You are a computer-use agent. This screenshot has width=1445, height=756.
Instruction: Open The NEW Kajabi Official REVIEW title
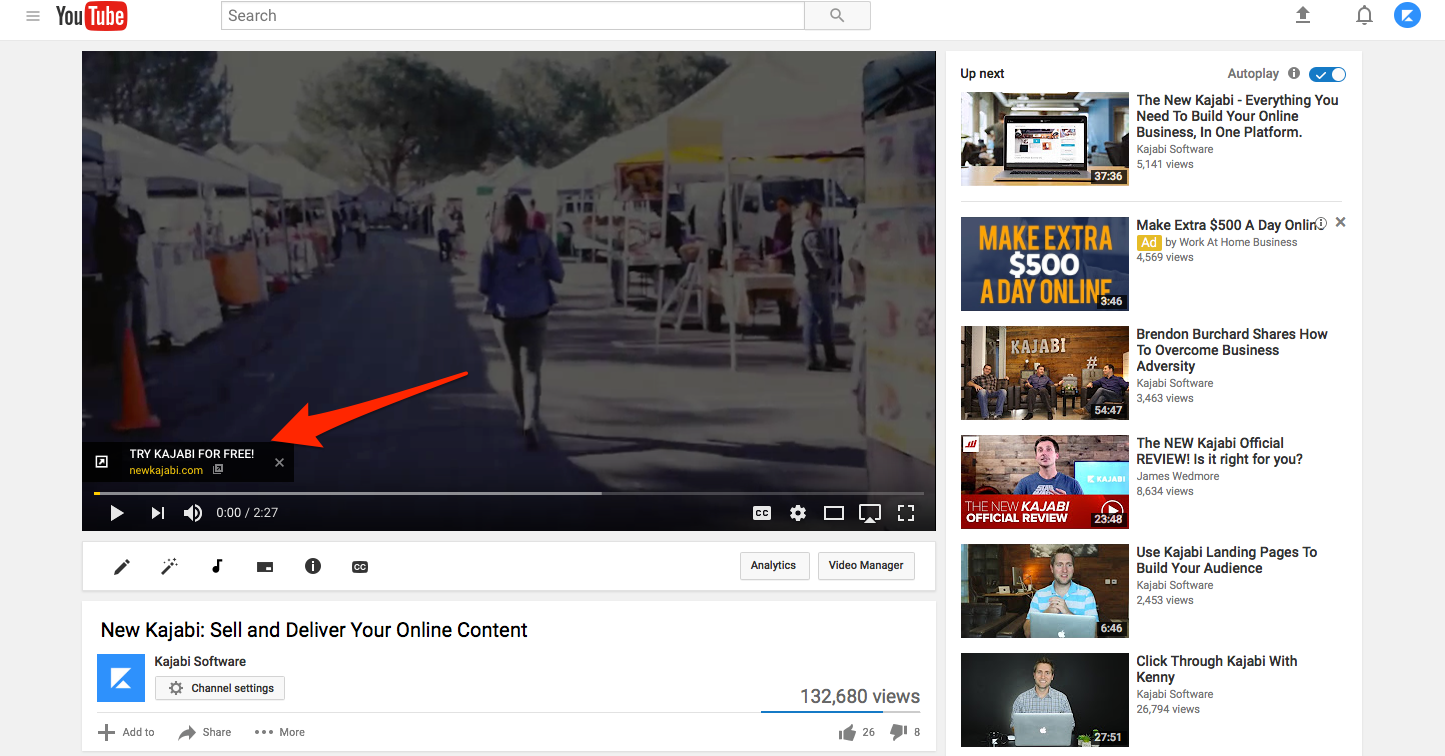[1219, 451]
